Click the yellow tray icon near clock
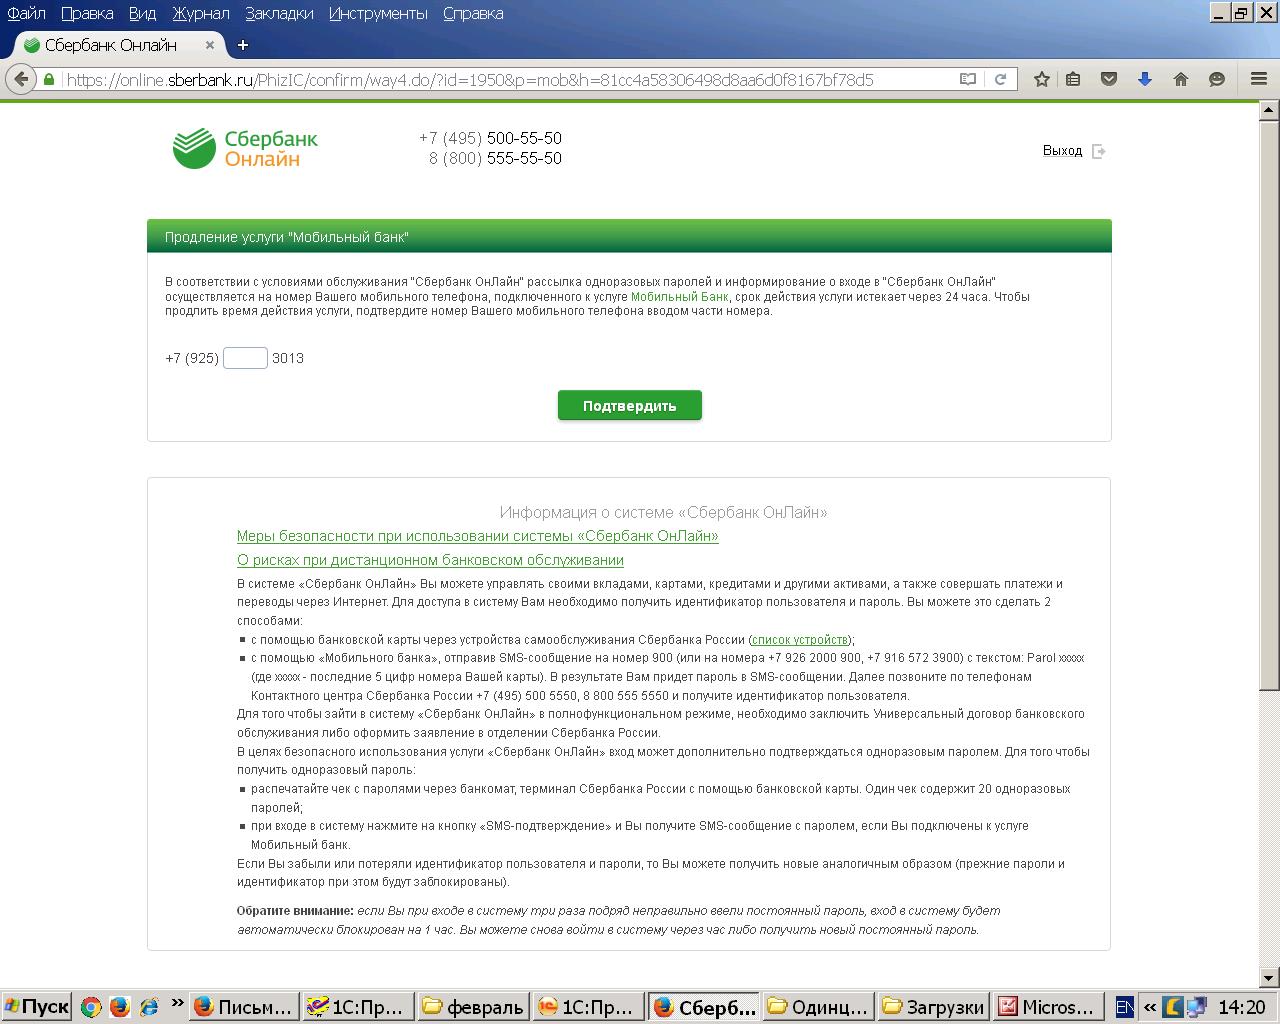The width and height of the screenshot is (1280, 1024). pos(1174,1007)
